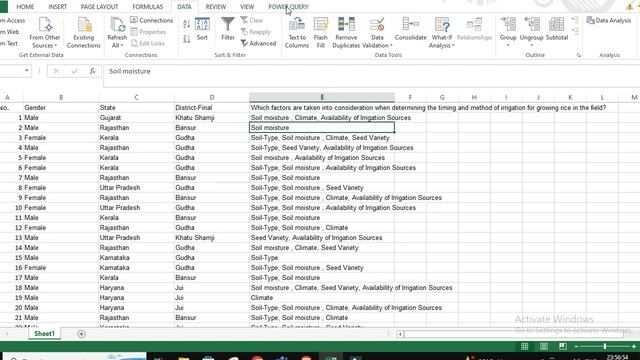Open the VIEW ribbon tab

coord(247,7)
